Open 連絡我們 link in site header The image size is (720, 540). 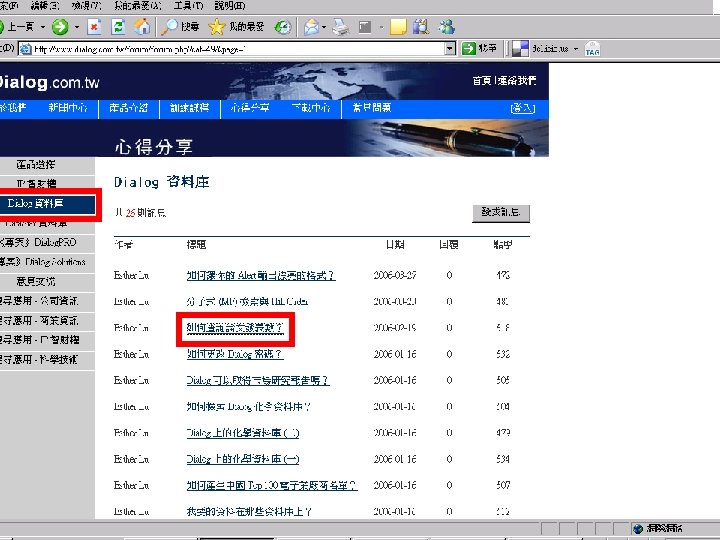coord(517,81)
